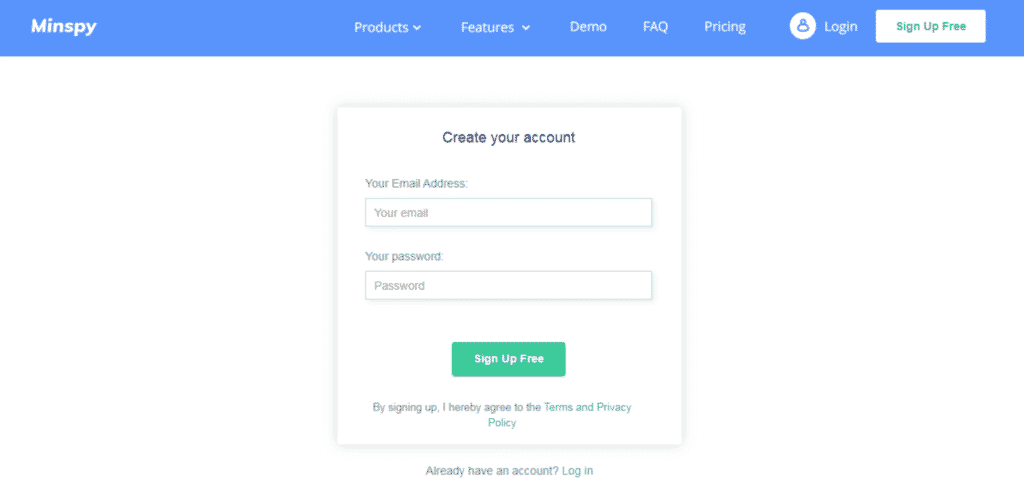
Task: Click the Minspy logo in the header
Action: point(64,27)
